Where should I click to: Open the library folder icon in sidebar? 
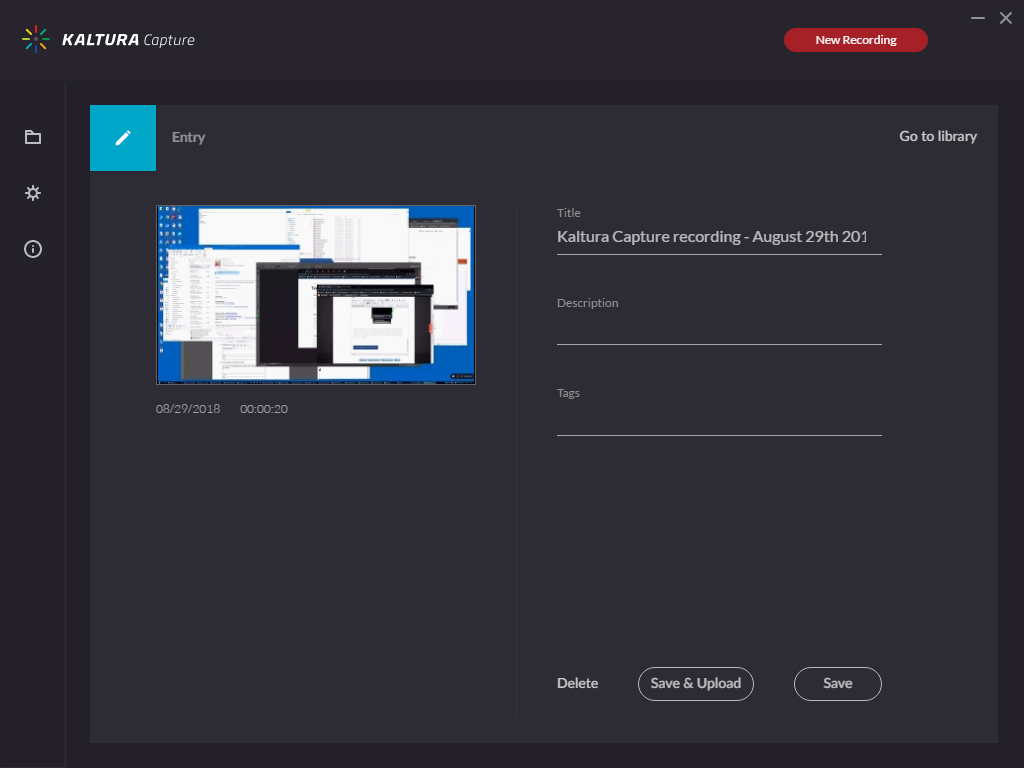[x=32, y=136]
